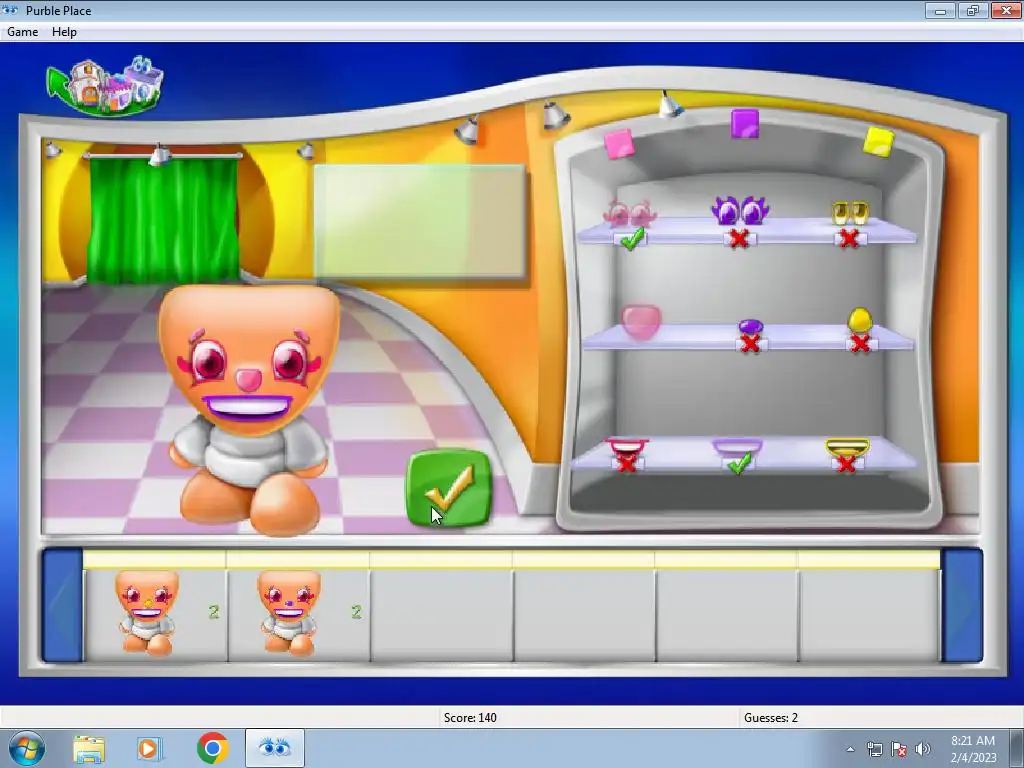
Task: Confirm the guess with the green checkmark
Action: [x=449, y=488]
